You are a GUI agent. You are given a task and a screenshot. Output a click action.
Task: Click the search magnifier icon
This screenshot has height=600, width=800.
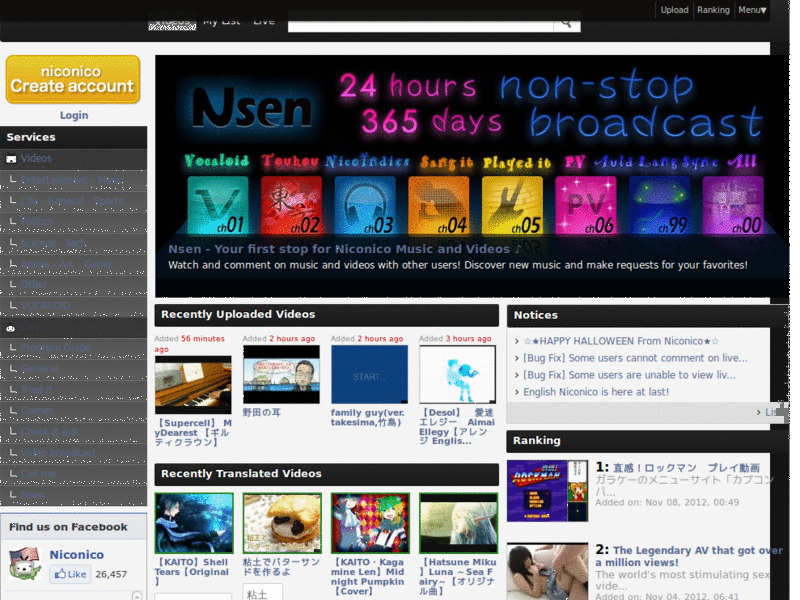(x=566, y=23)
